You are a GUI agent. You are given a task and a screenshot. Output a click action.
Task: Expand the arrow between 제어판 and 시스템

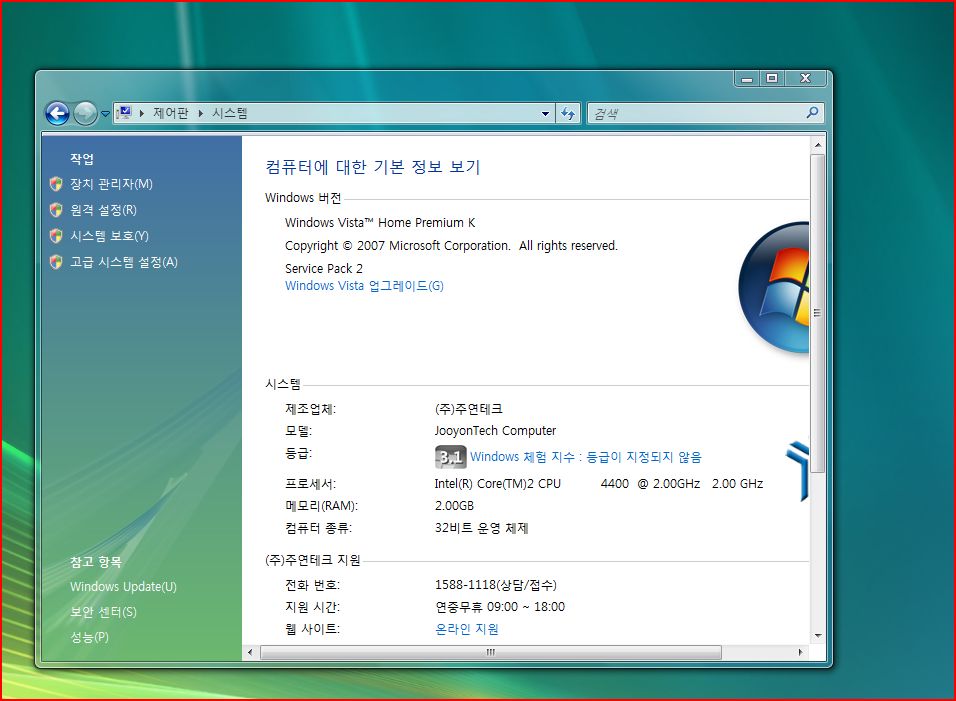click(201, 113)
